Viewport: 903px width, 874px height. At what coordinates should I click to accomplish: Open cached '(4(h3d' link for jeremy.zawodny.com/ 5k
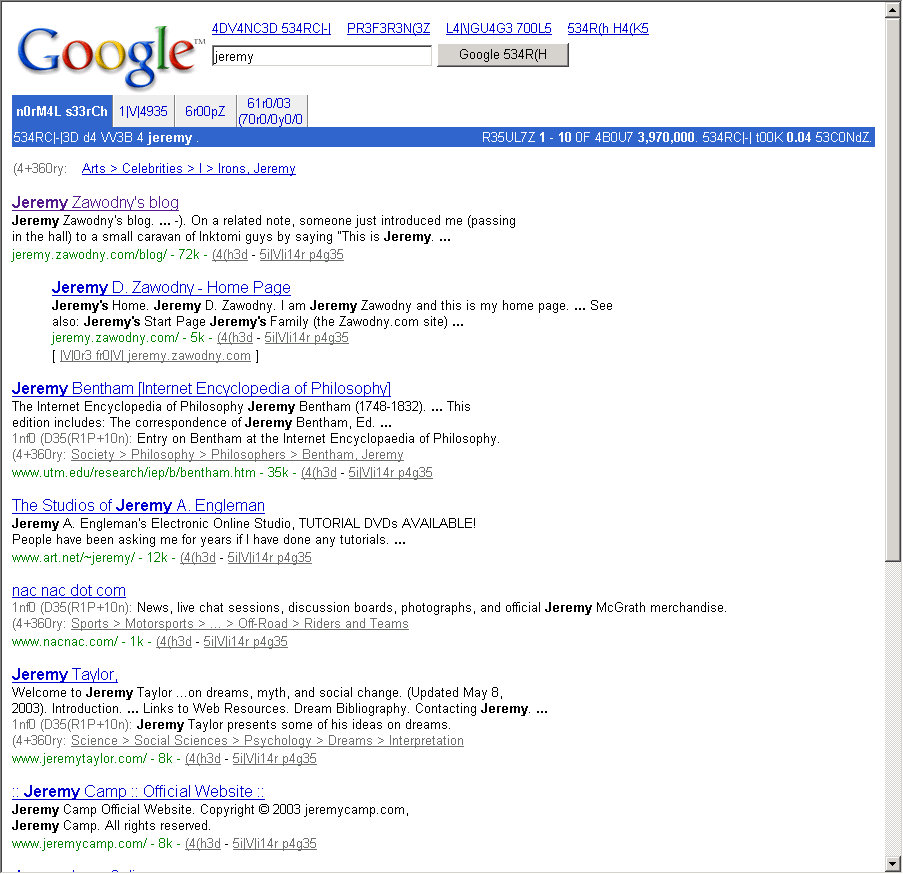tap(235, 338)
